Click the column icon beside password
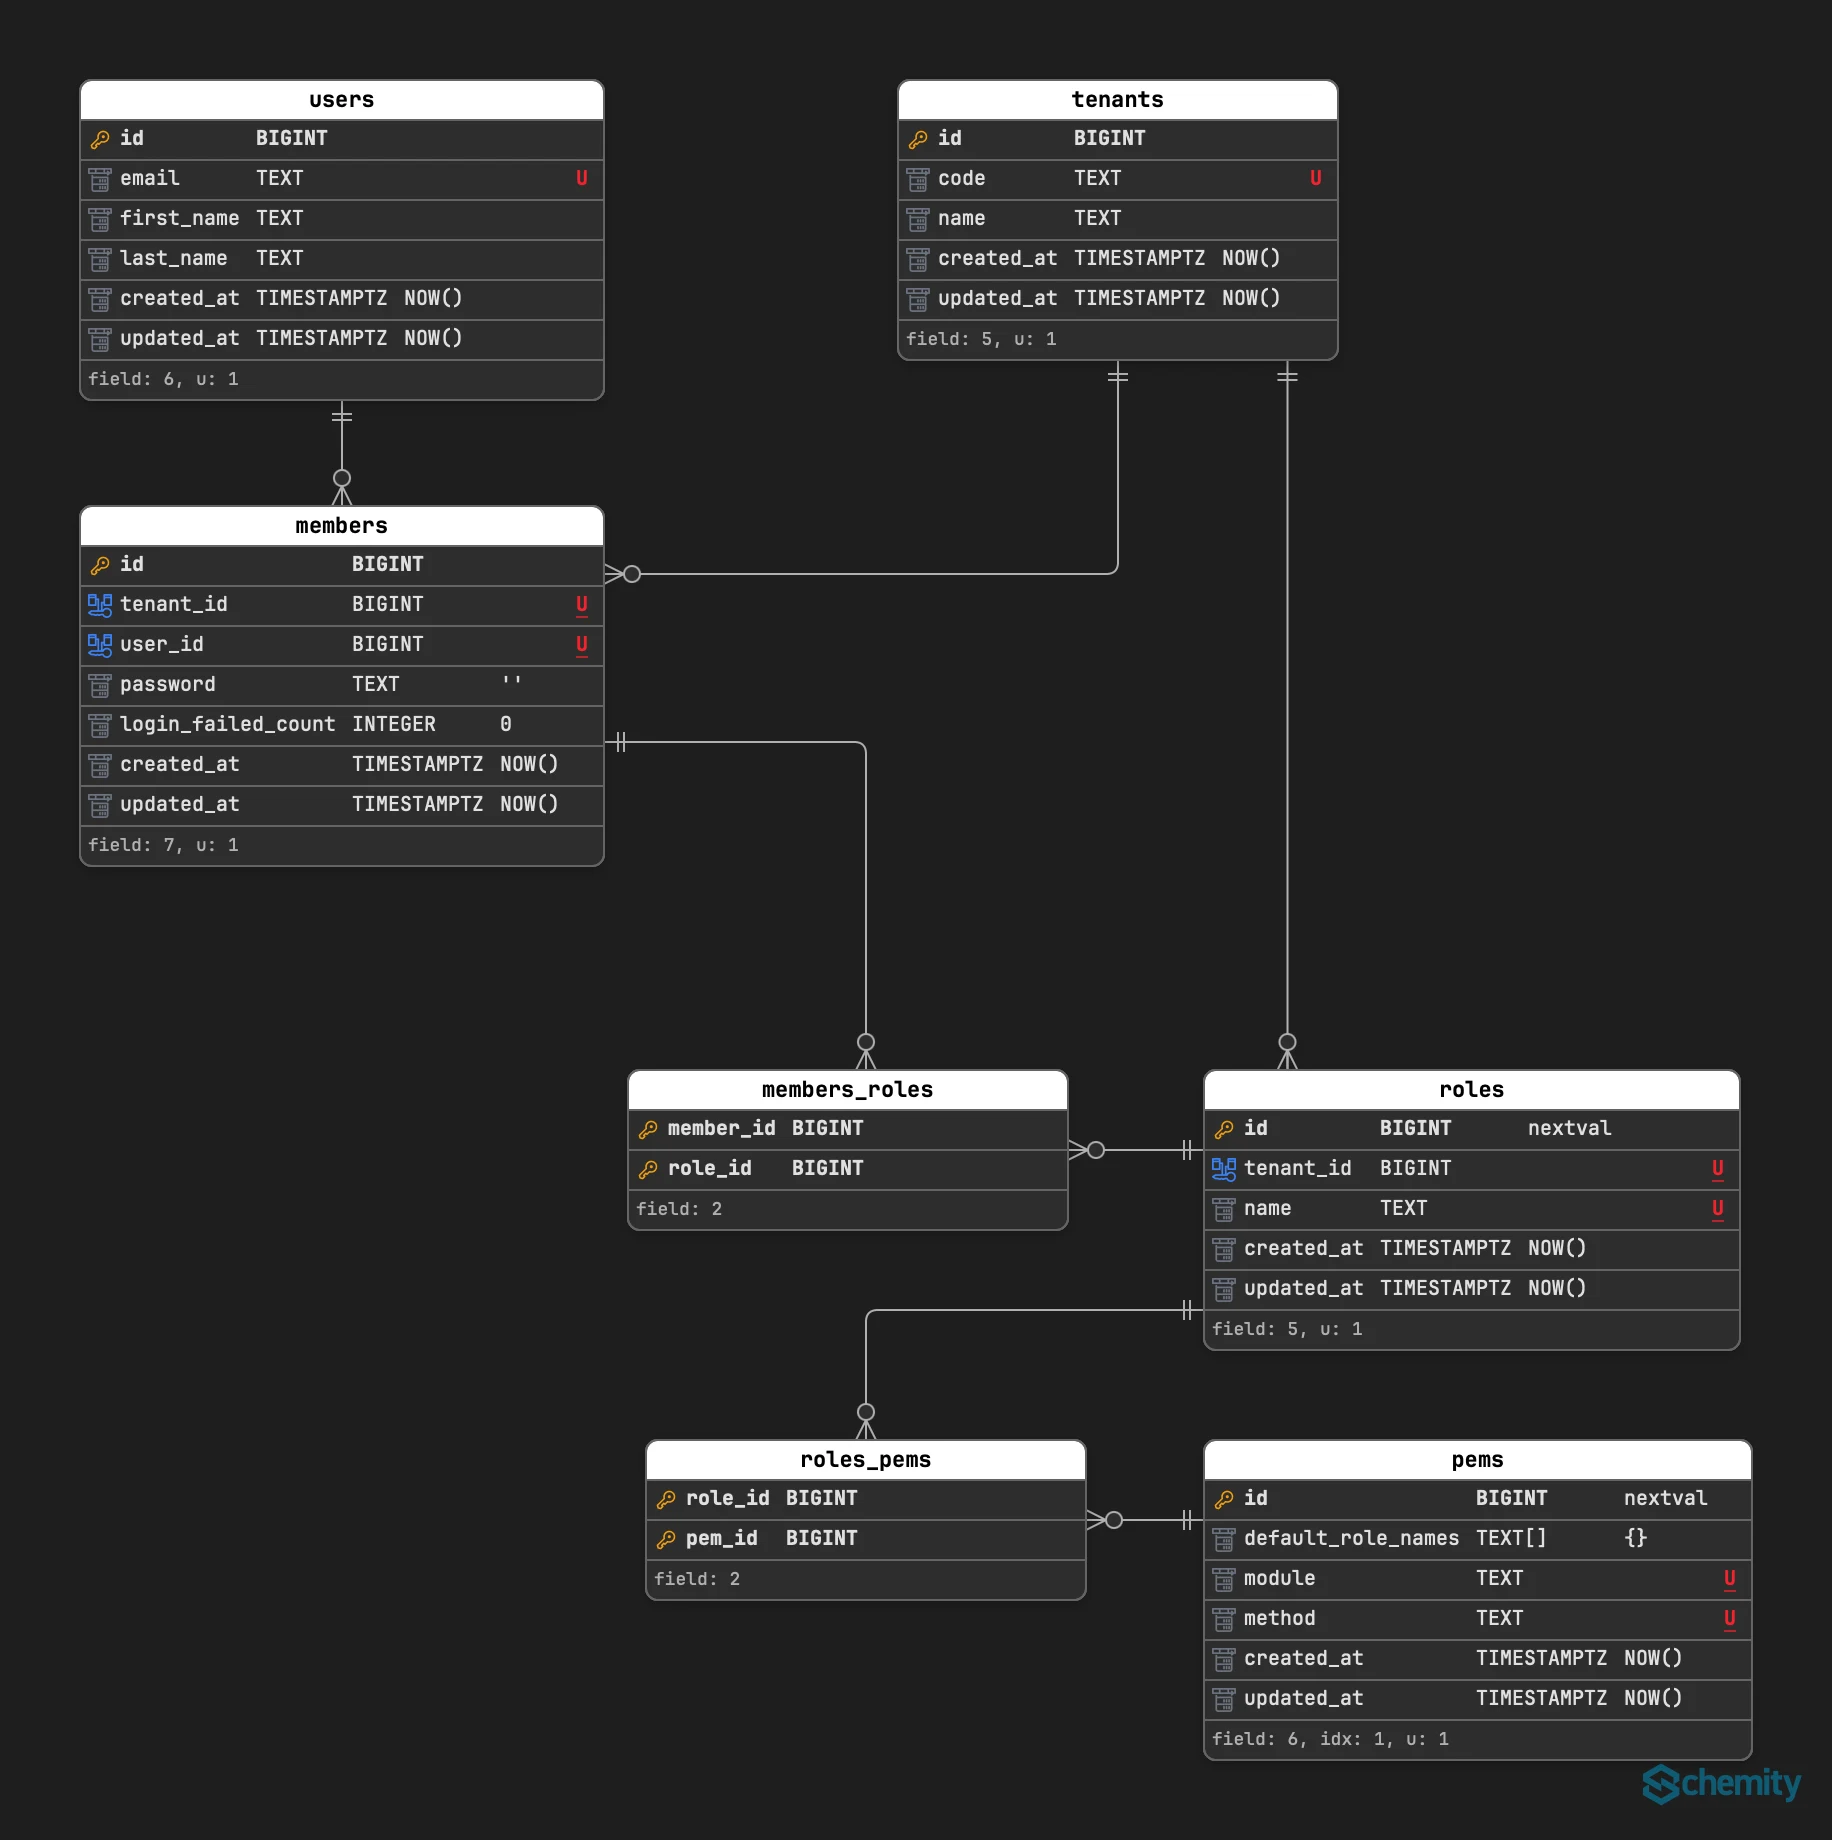This screenshot has height=1840, width=1832. [100, 685]
